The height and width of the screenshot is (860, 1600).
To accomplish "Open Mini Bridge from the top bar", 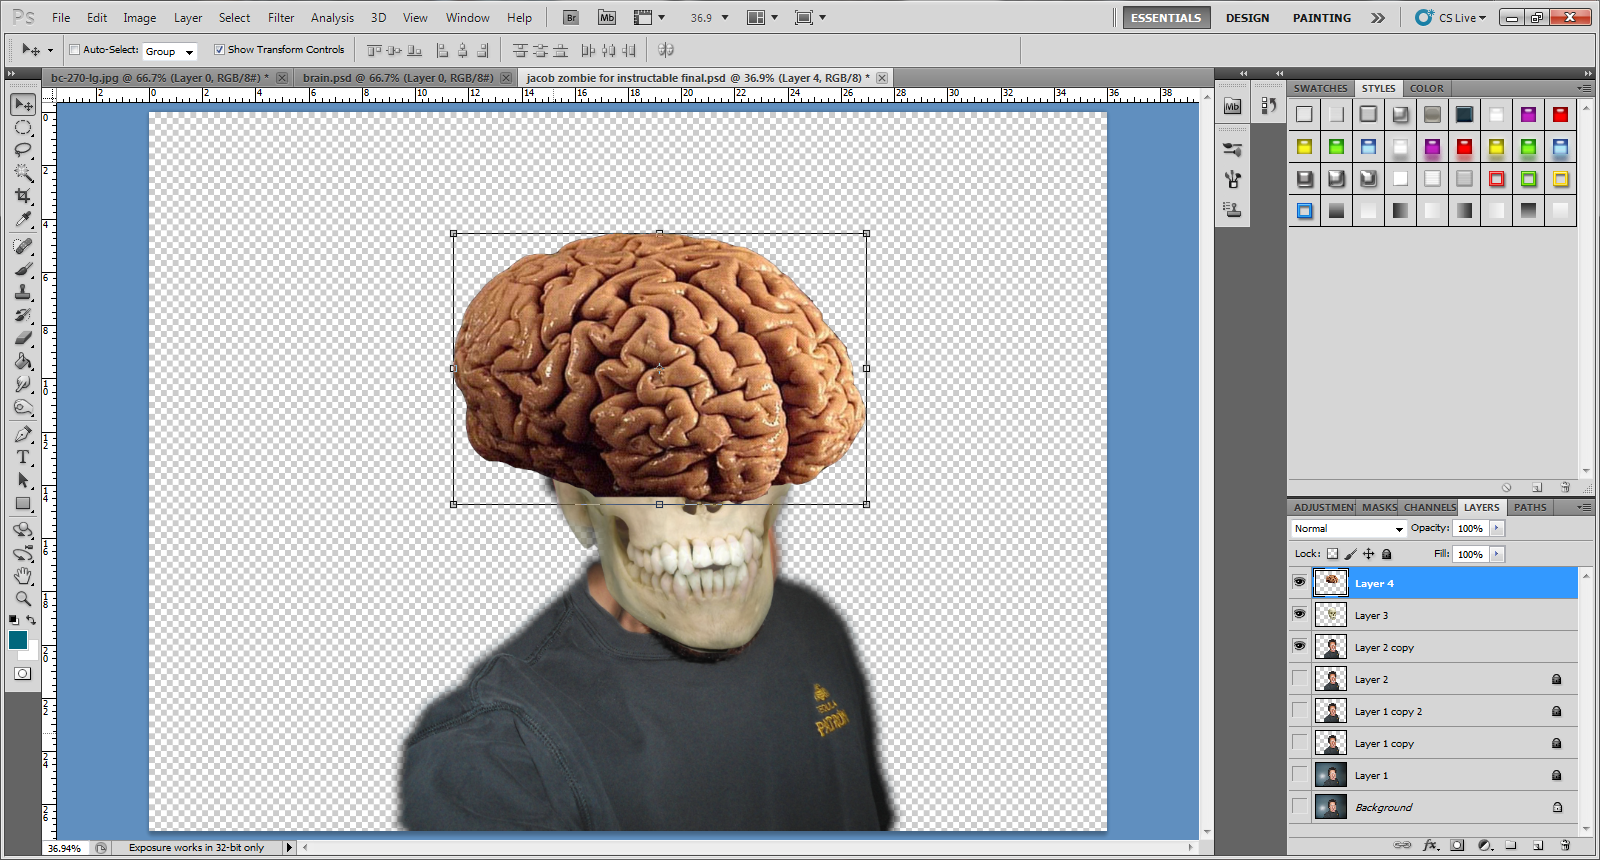I will 607,17.
